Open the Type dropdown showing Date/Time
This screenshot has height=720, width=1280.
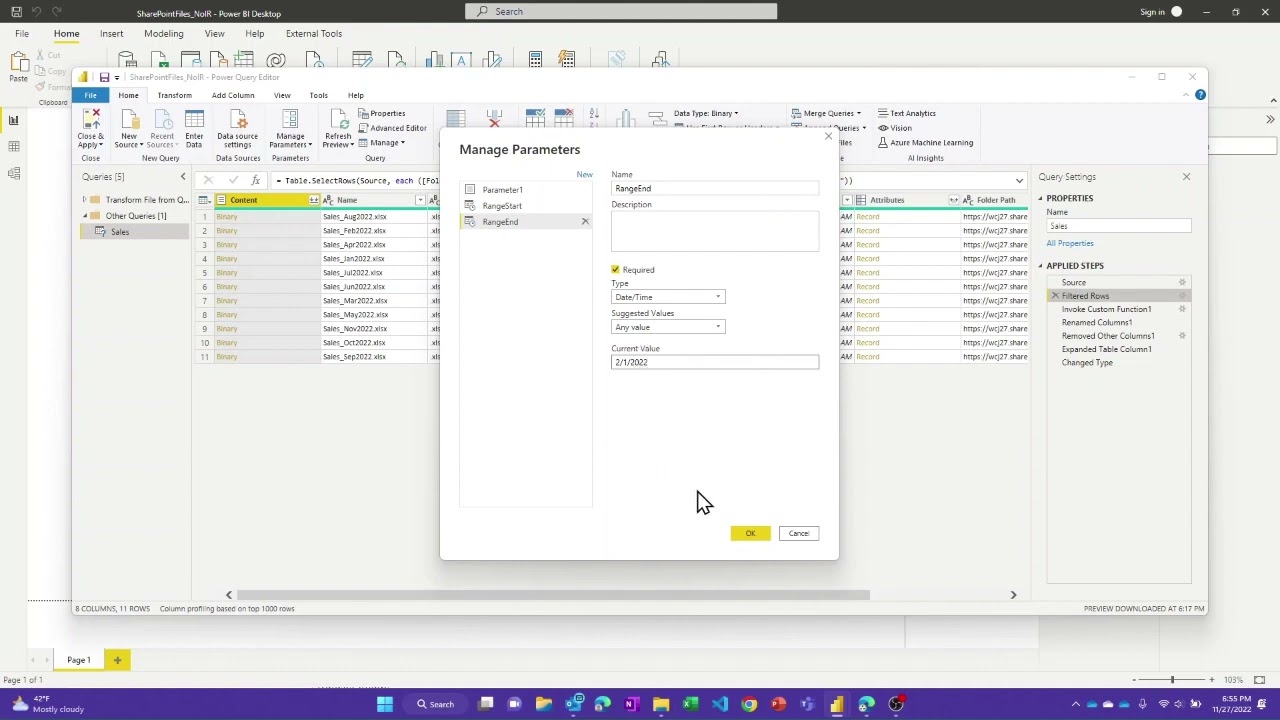[668, 297]
